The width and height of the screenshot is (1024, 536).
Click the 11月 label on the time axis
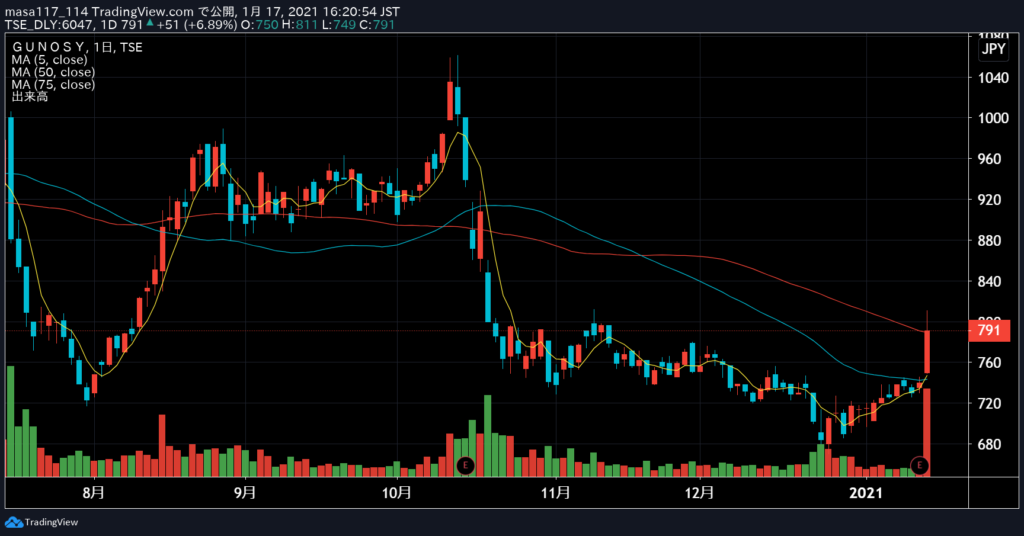[x=556, y=492]
